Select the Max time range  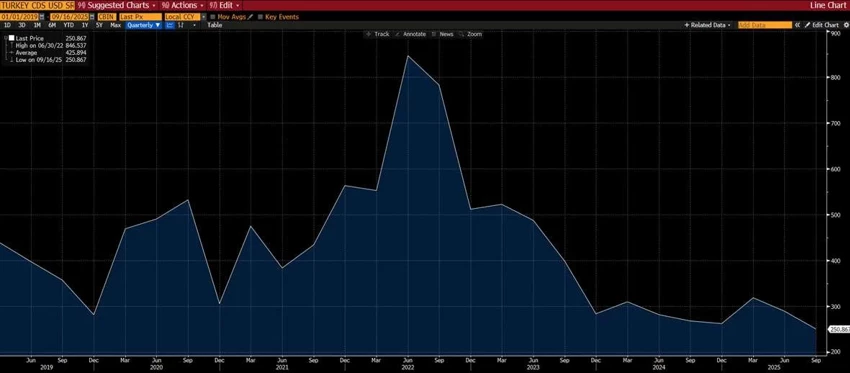115,25
